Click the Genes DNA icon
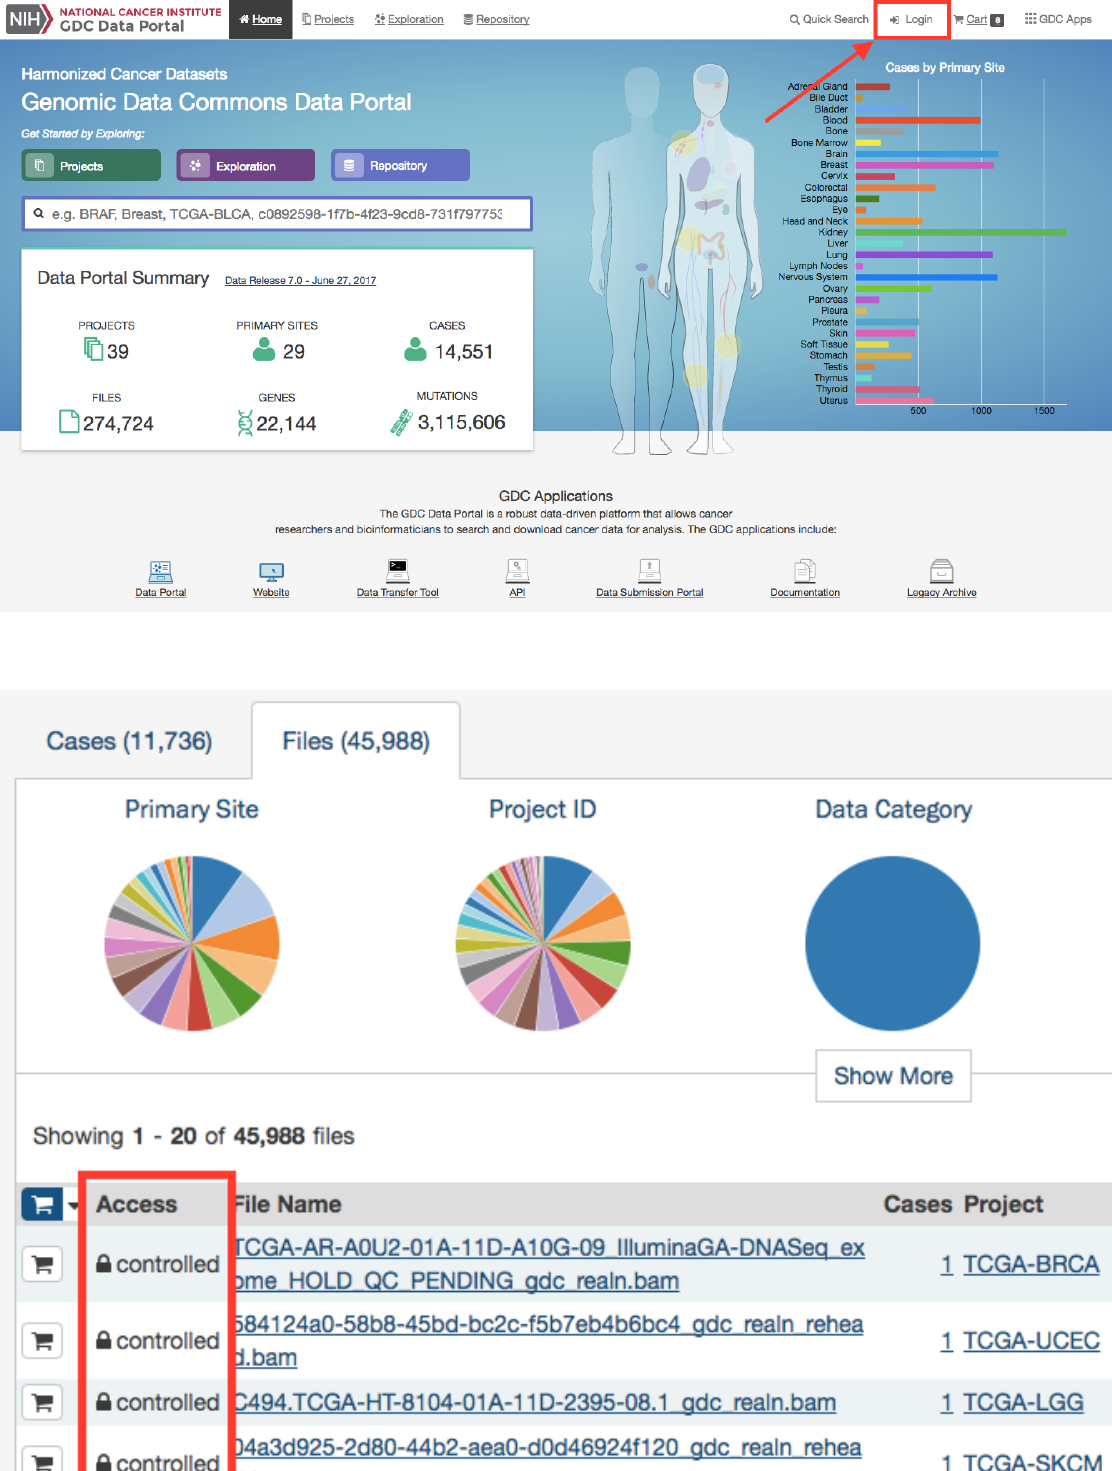Viewport: 1112px width, 1471px height. [245, 423]
